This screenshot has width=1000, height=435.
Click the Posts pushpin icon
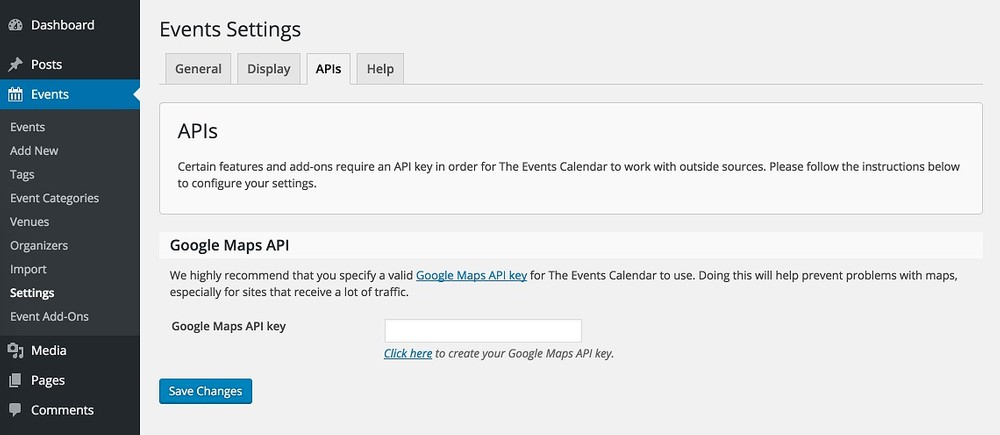coord(15,64)
